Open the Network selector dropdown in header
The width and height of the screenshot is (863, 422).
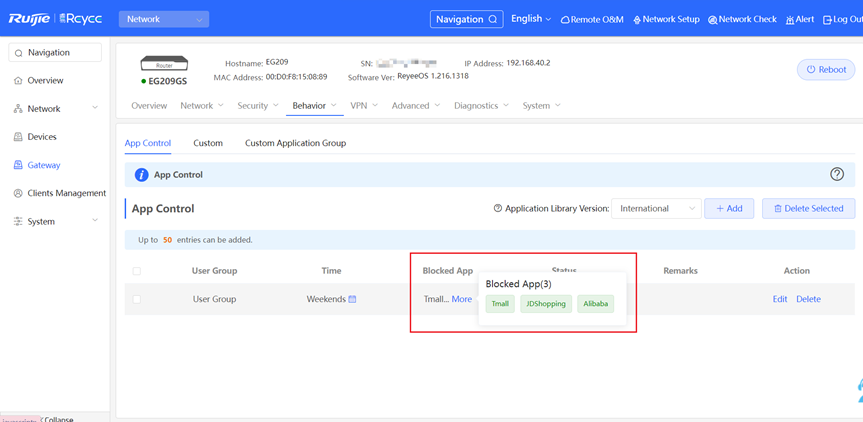point(163,19)
